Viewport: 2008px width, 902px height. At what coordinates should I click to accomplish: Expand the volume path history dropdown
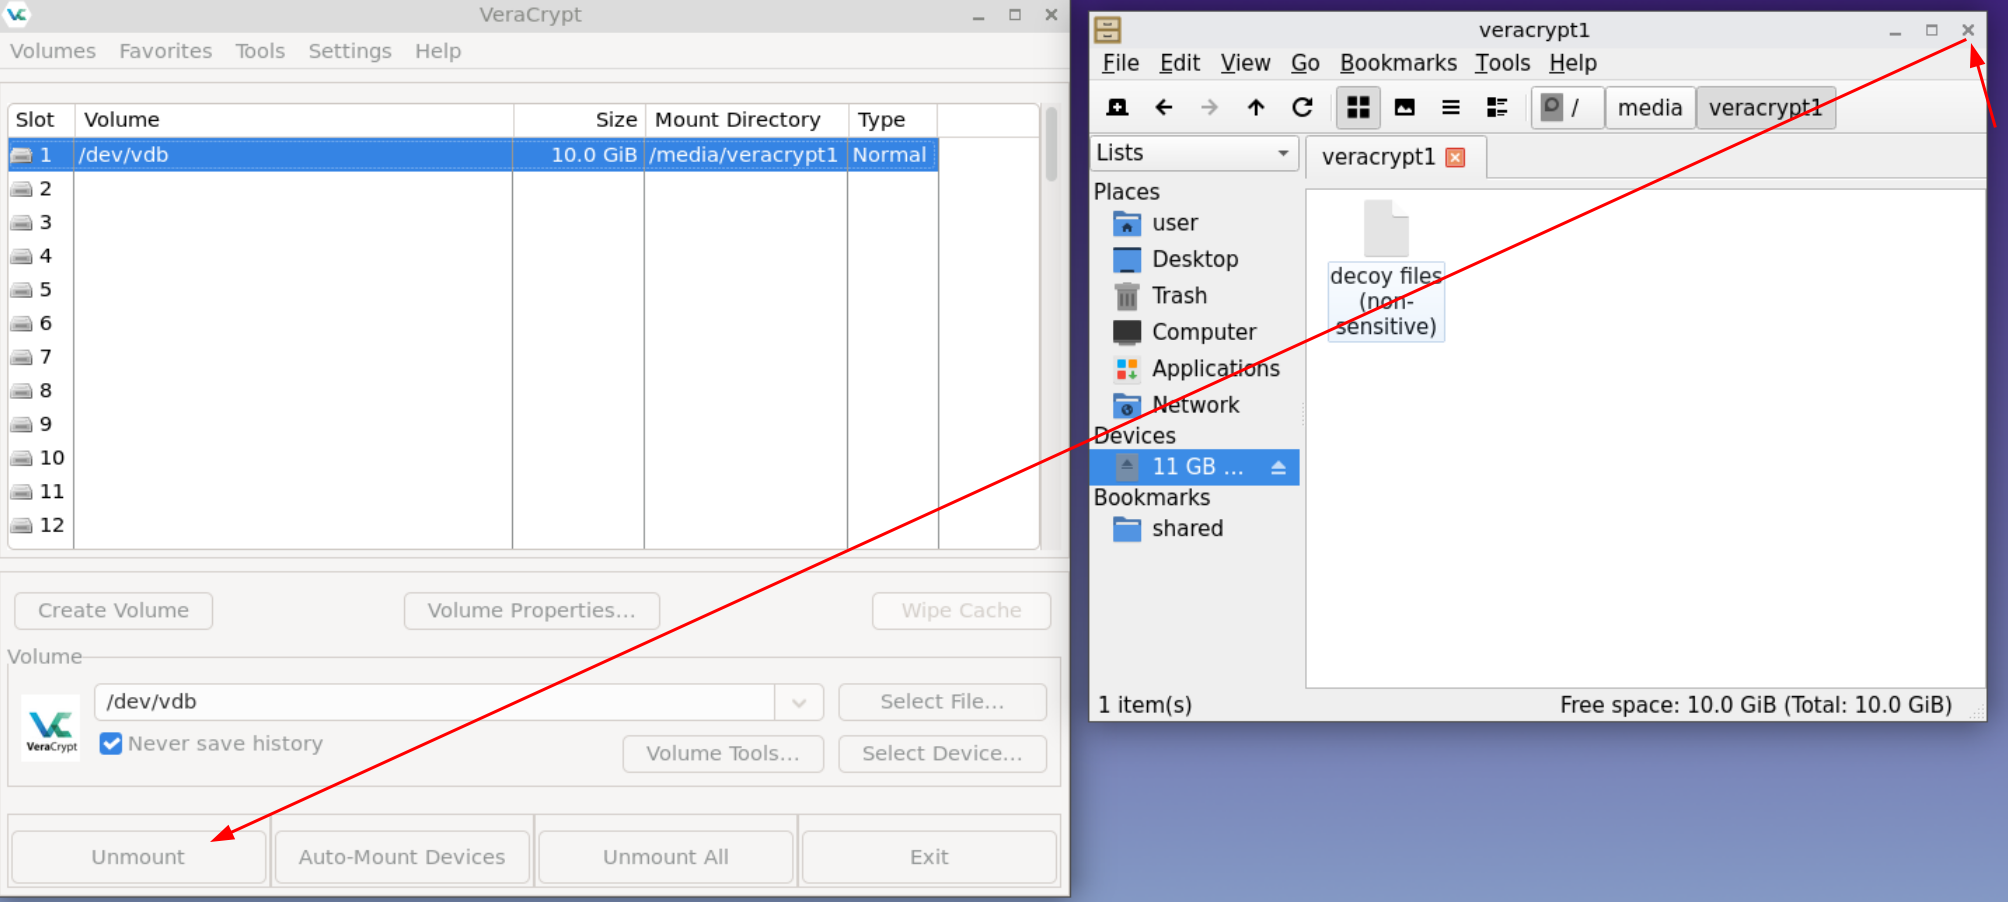(x=799, y=702)
